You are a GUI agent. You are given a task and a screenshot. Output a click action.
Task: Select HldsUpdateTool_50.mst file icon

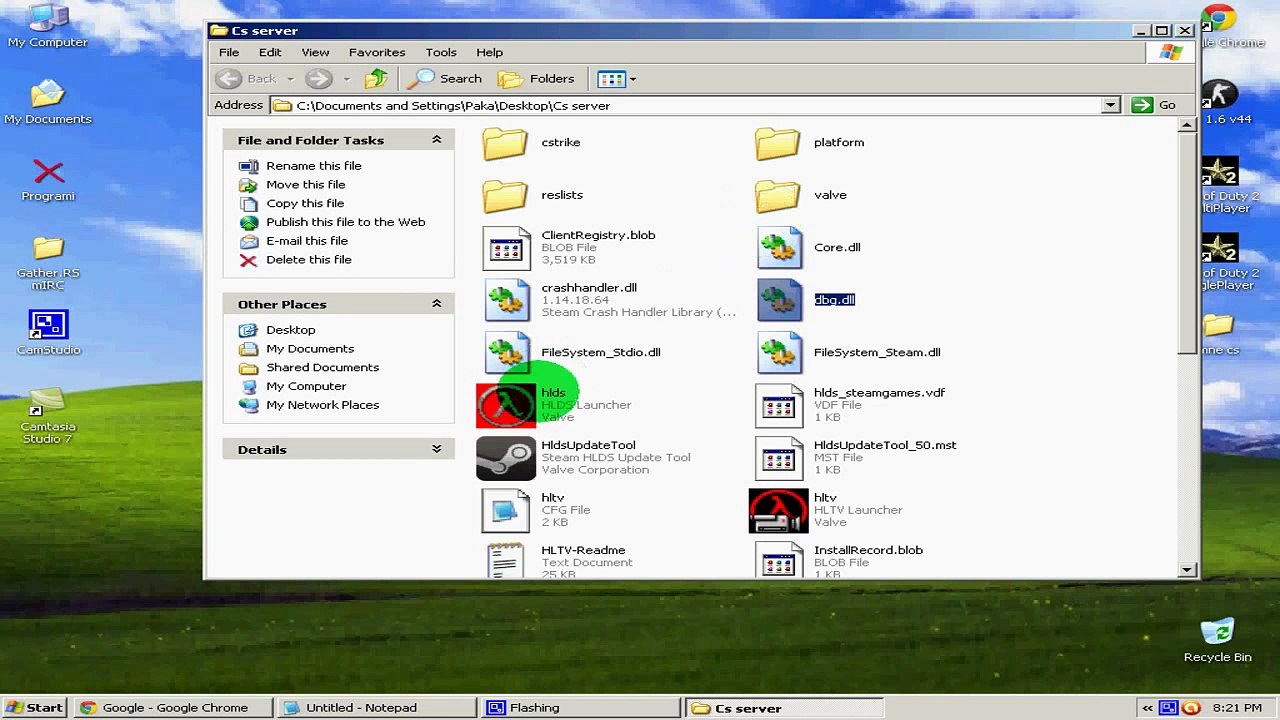pyautogui.click(x=779, y=458)
